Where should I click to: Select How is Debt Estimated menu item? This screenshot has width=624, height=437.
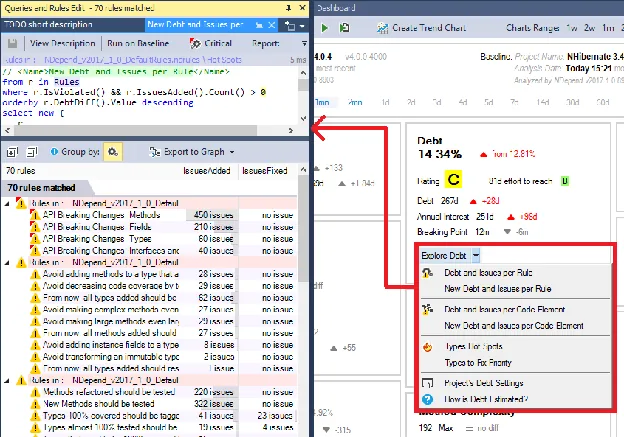point(486,399)
